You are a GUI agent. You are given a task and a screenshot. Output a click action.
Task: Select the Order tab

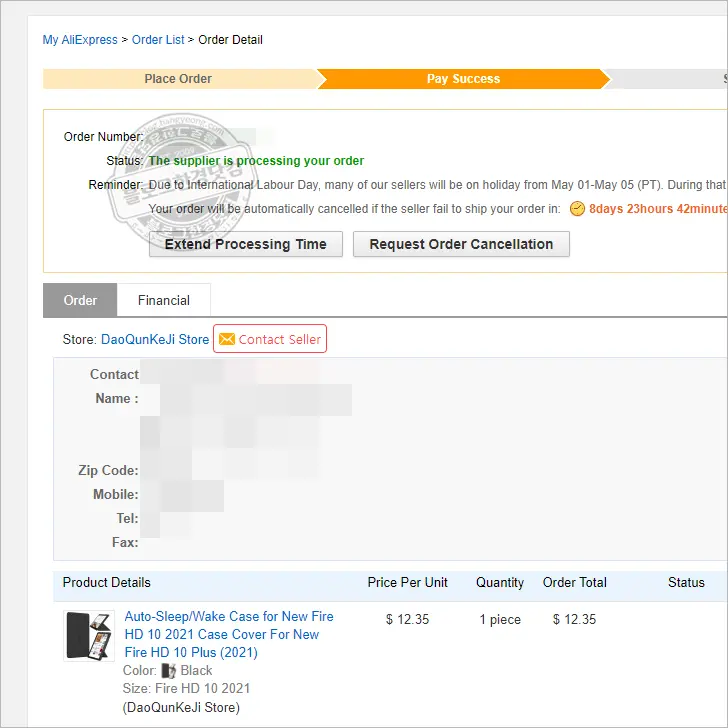tap(80, 300)
